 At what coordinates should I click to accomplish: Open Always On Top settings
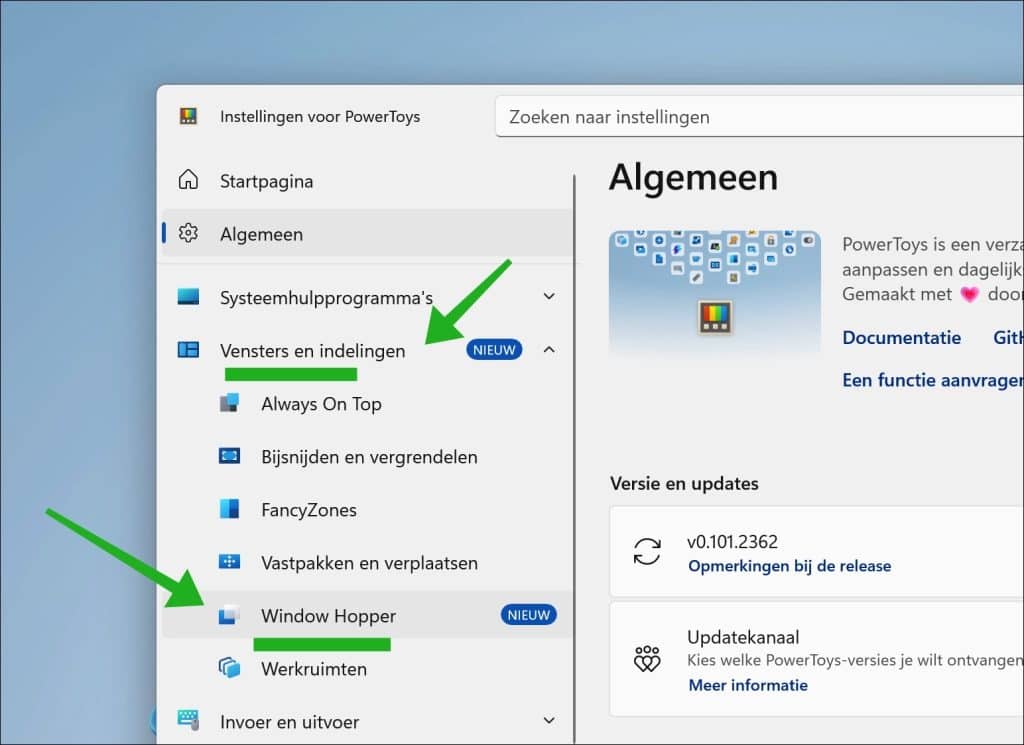point(368,404)
